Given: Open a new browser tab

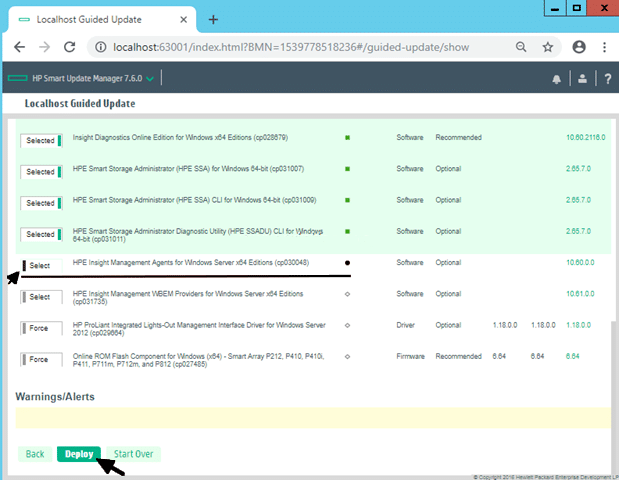Looking at the screenshot, I should [x=213, y=20].
